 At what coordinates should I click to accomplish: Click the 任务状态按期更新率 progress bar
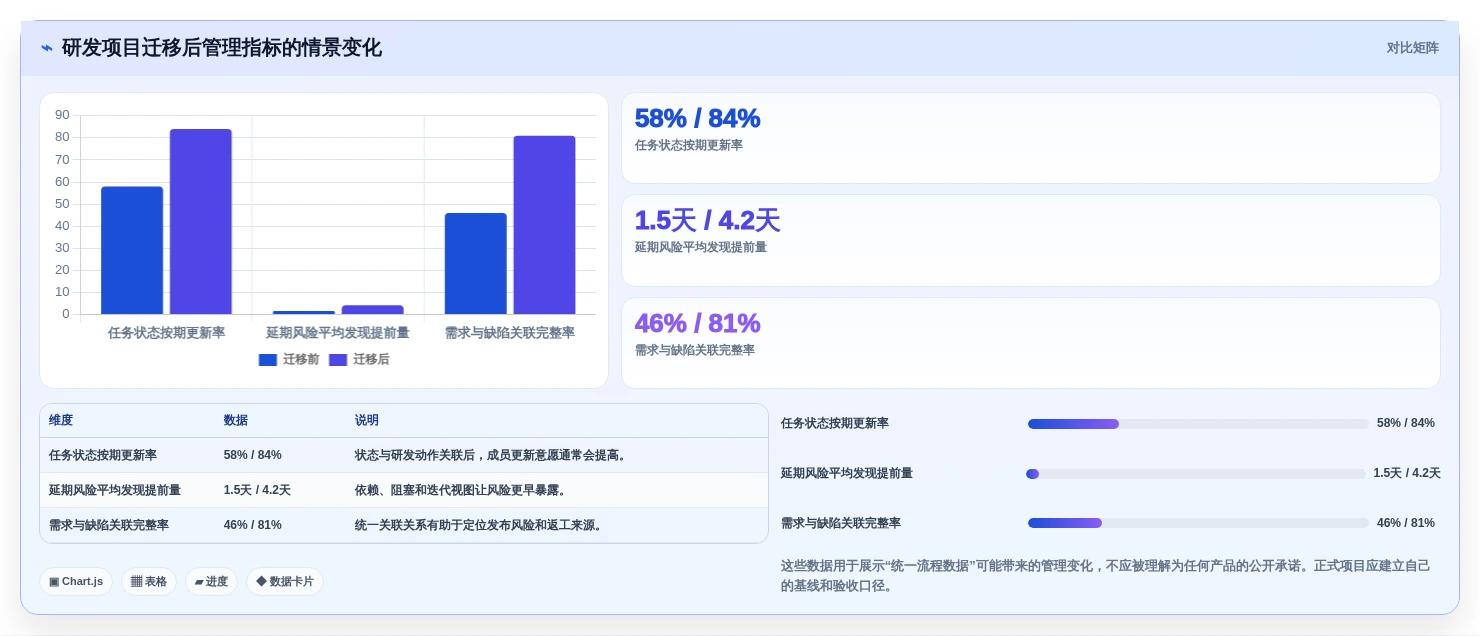click(1198, 424)
